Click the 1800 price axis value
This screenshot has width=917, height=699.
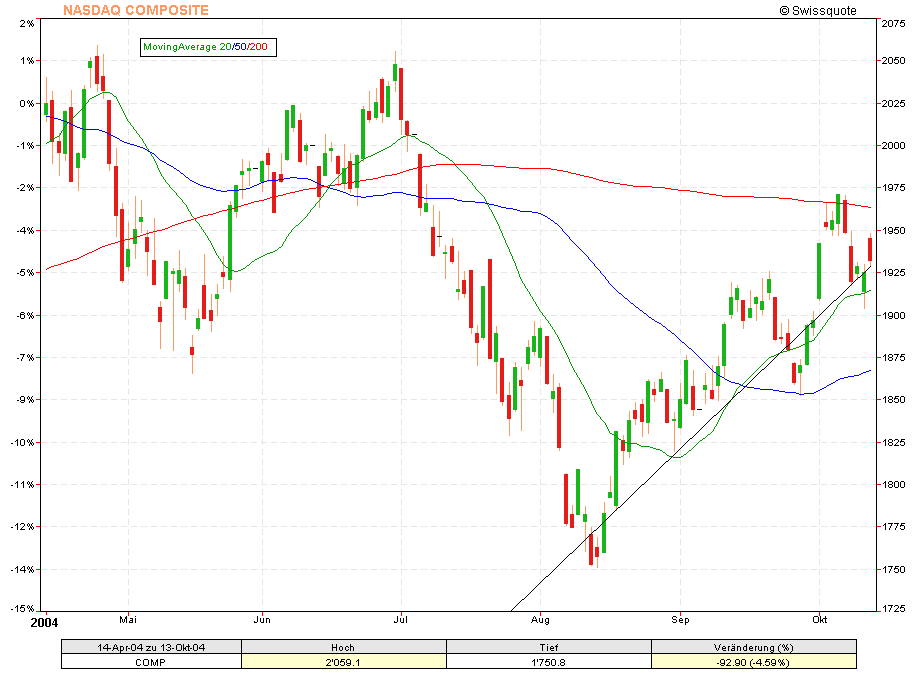click(x=893, y=484)
